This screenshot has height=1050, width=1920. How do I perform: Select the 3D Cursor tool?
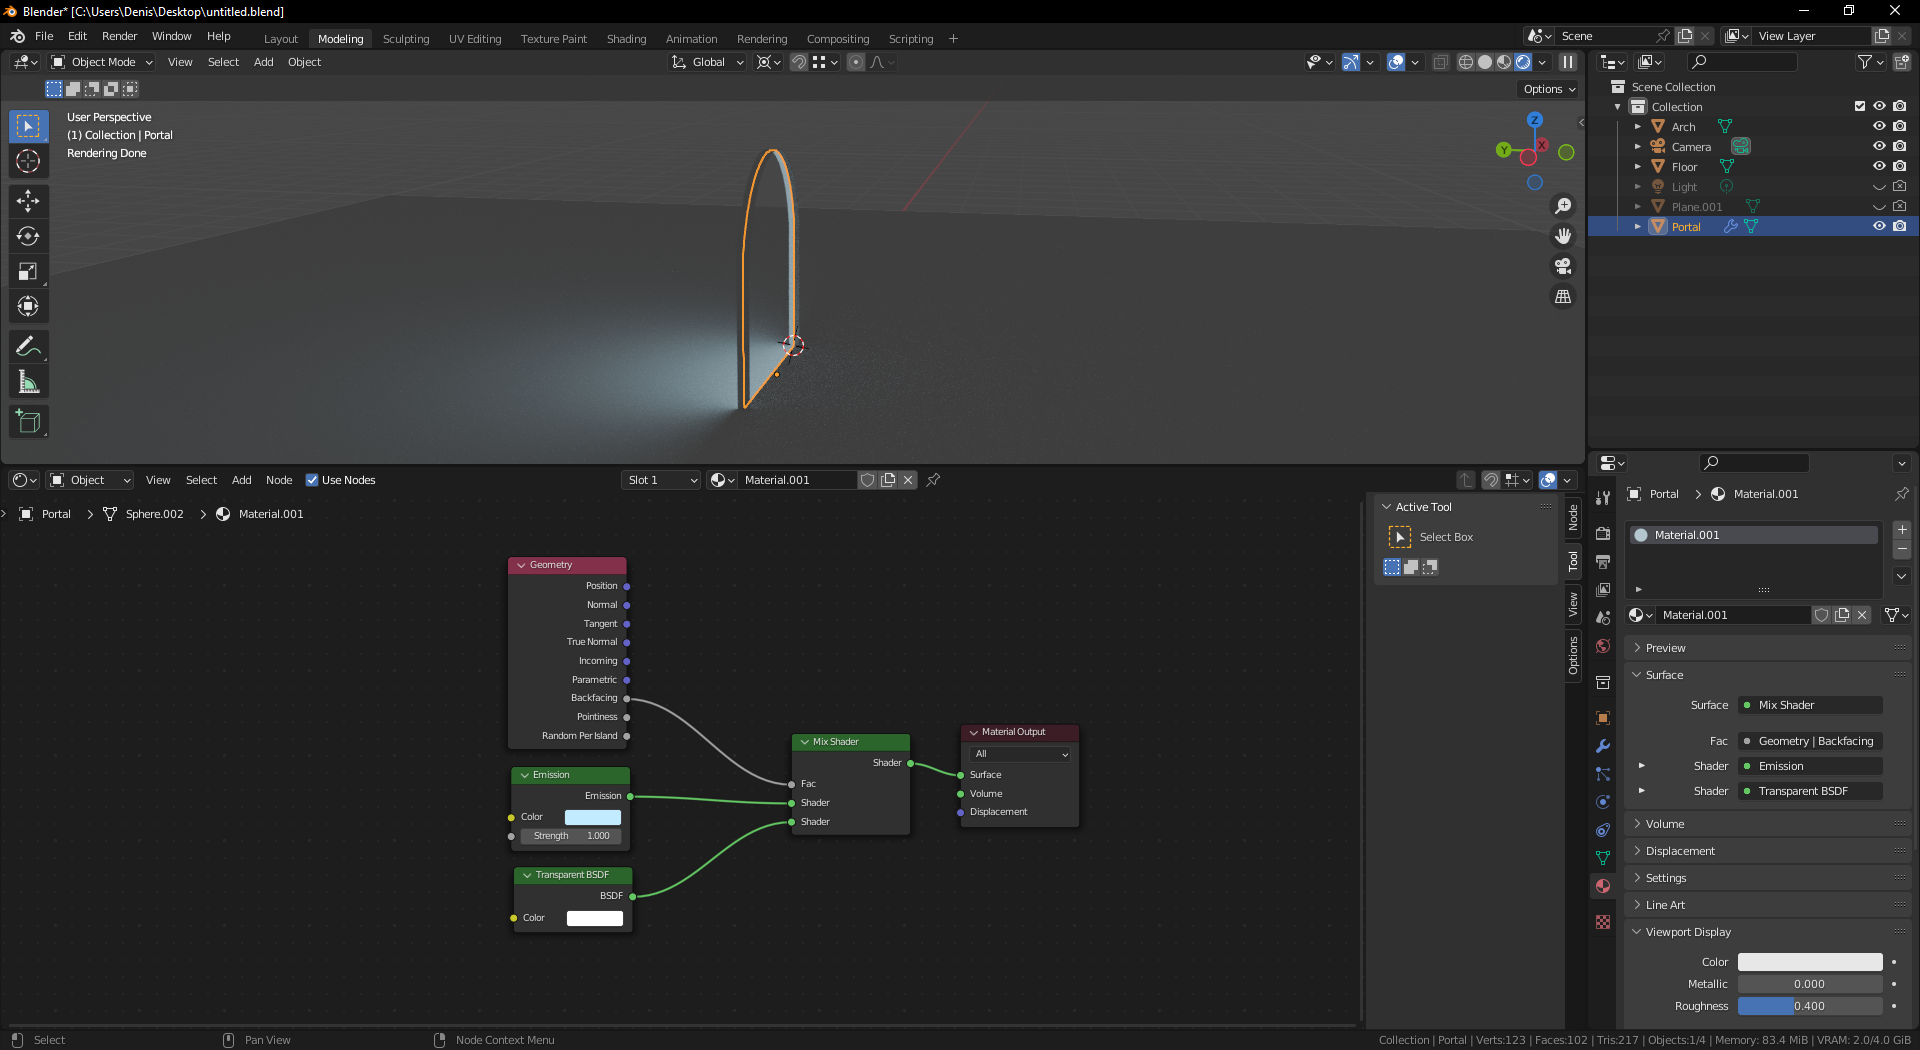(x=28, y=161)
